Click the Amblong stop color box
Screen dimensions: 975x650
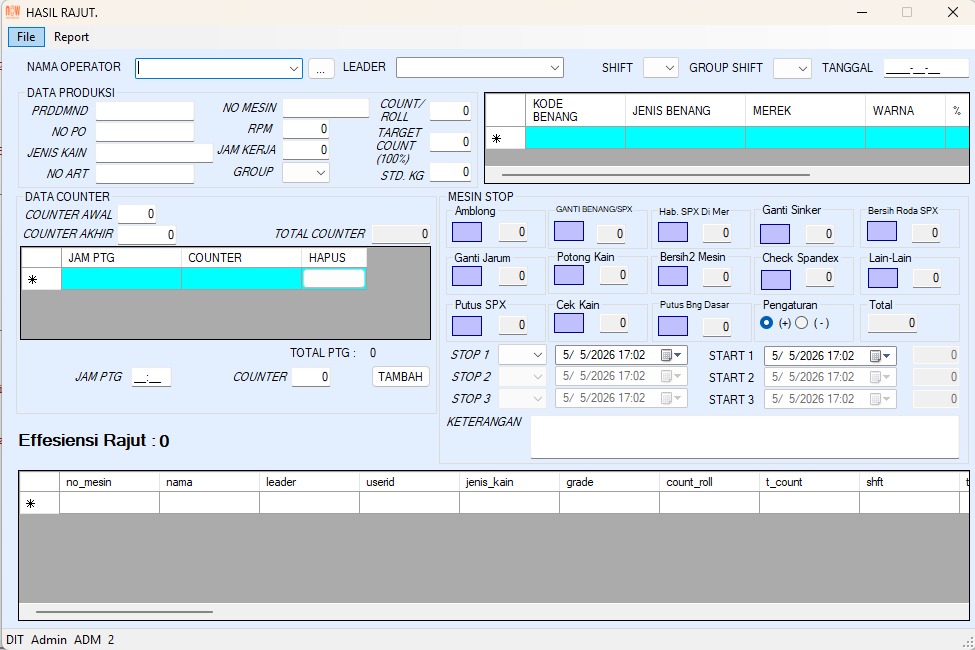click(x=467, y=233)
